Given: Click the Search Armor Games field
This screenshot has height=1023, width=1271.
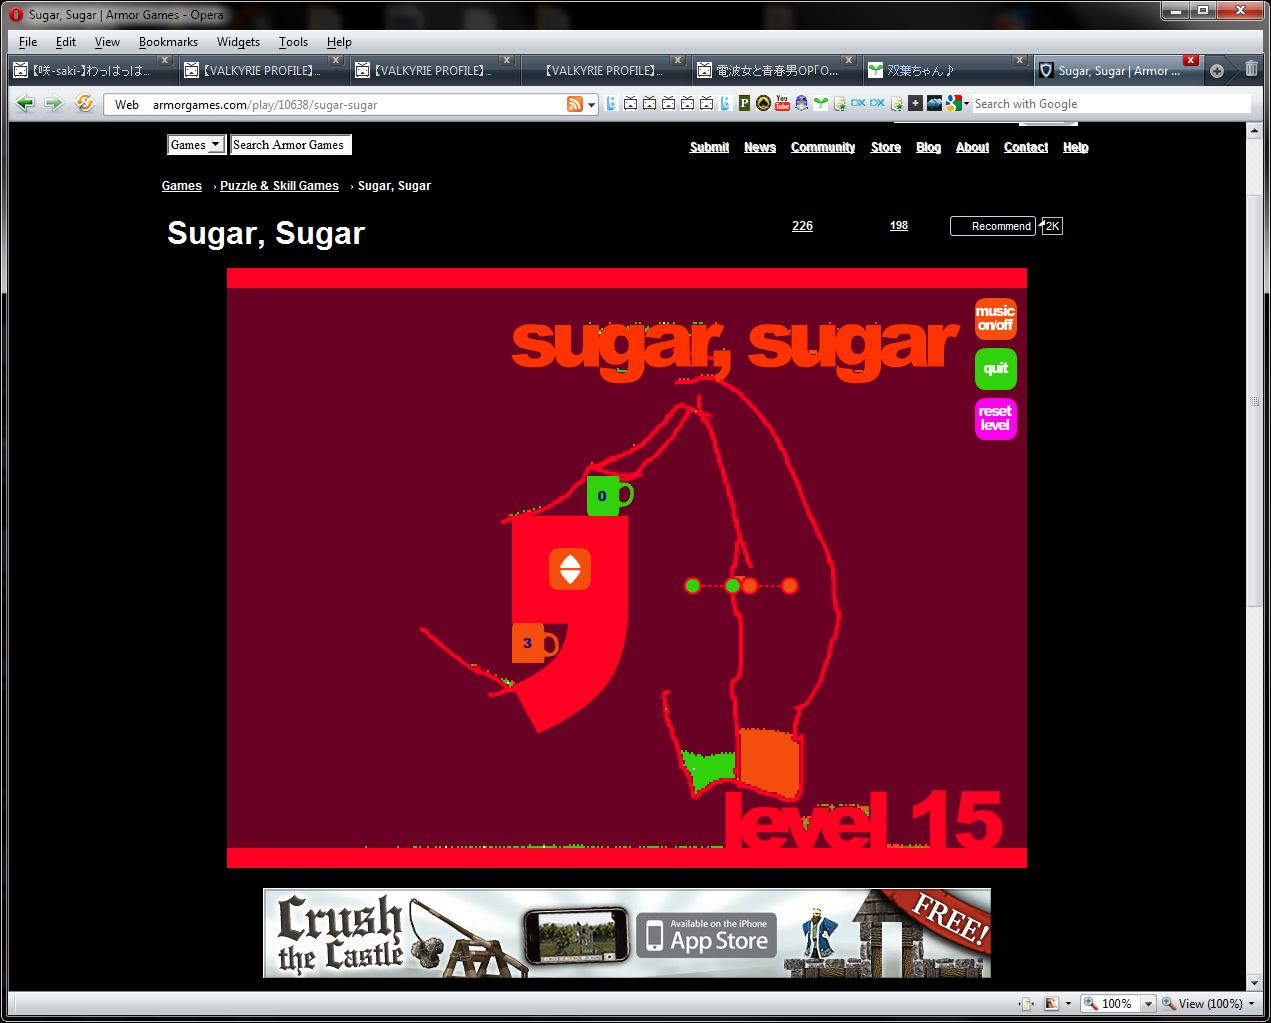Looking at the screenshot, I should 290,145.
